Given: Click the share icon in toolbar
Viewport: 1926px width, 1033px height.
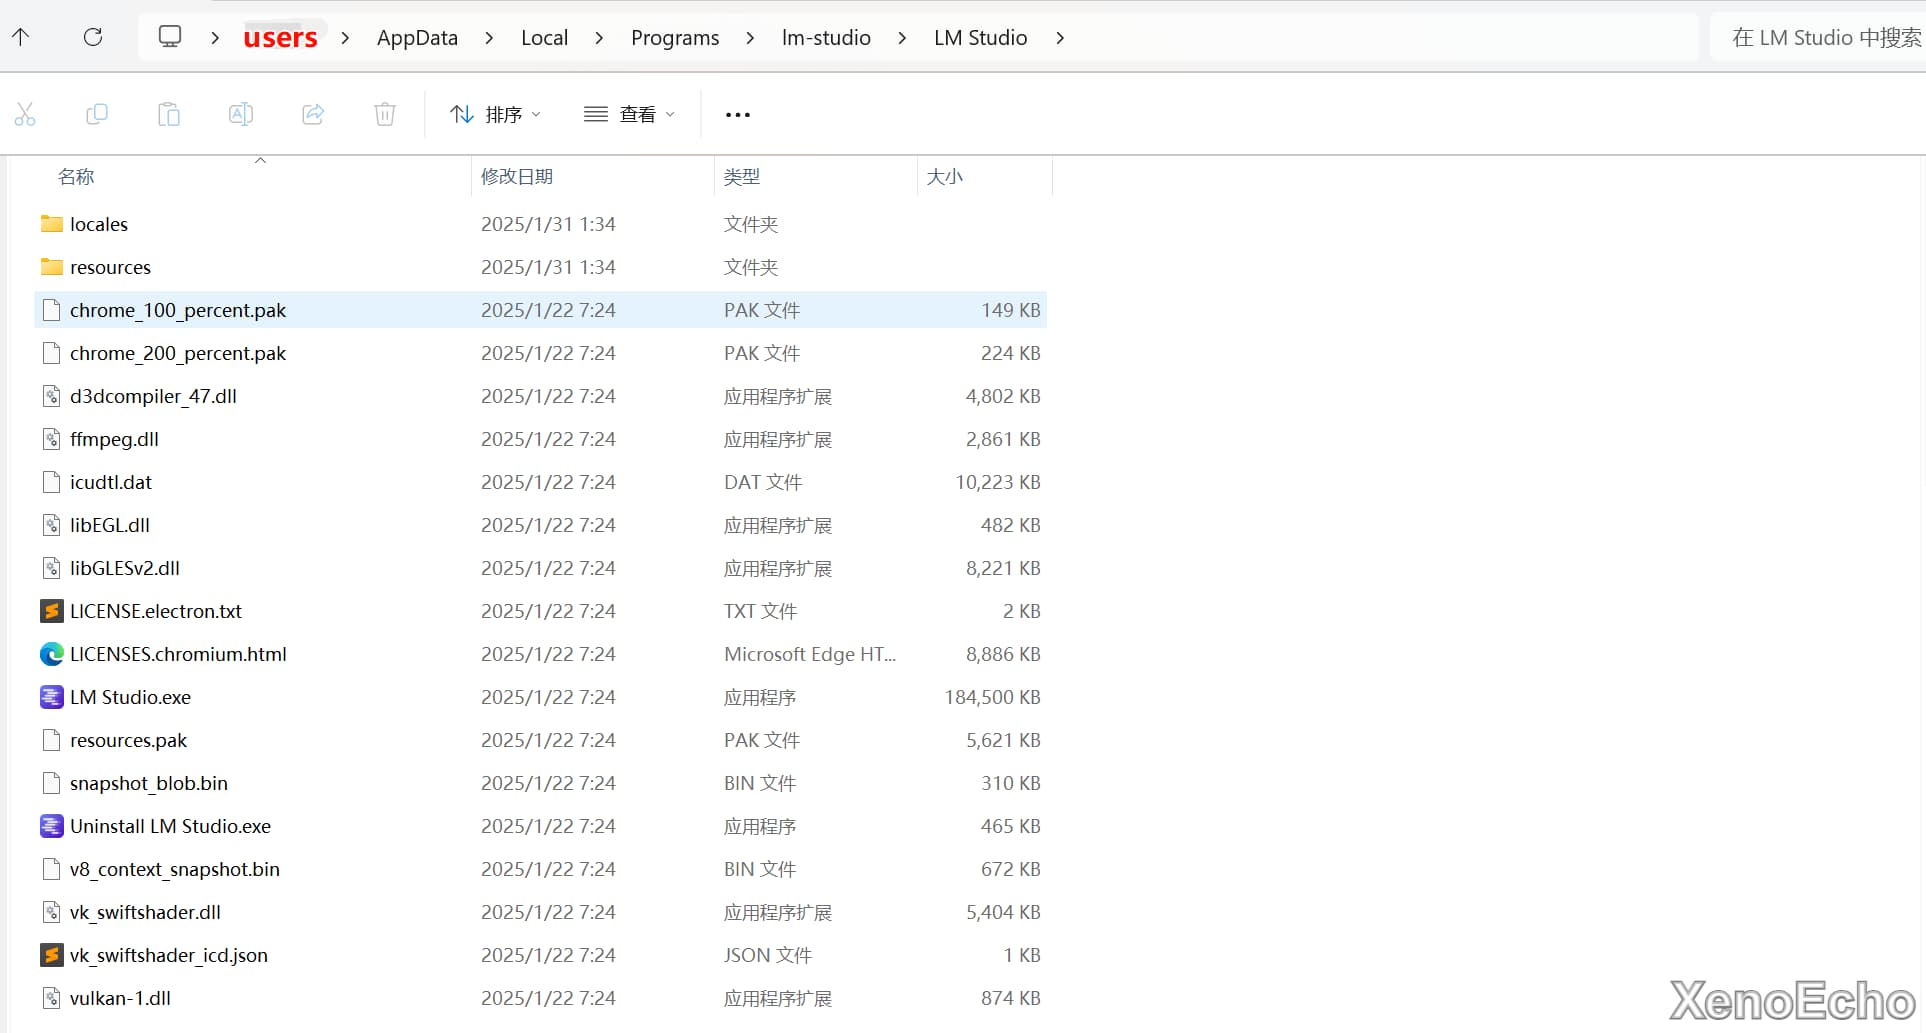Looking at the screenshot, I should point(313,114).
